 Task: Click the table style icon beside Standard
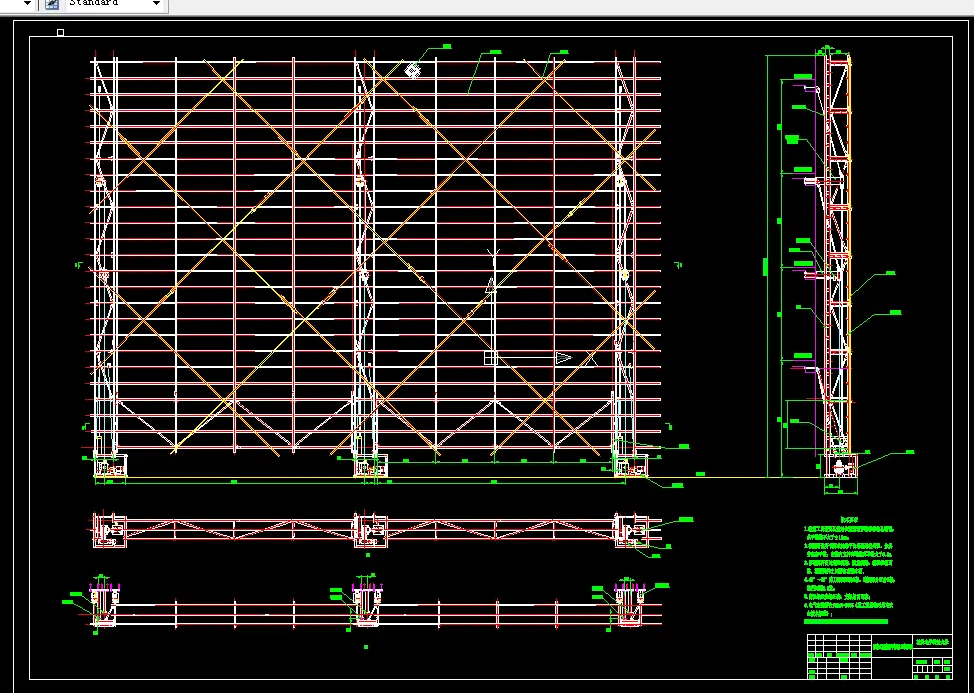[52, 4]
